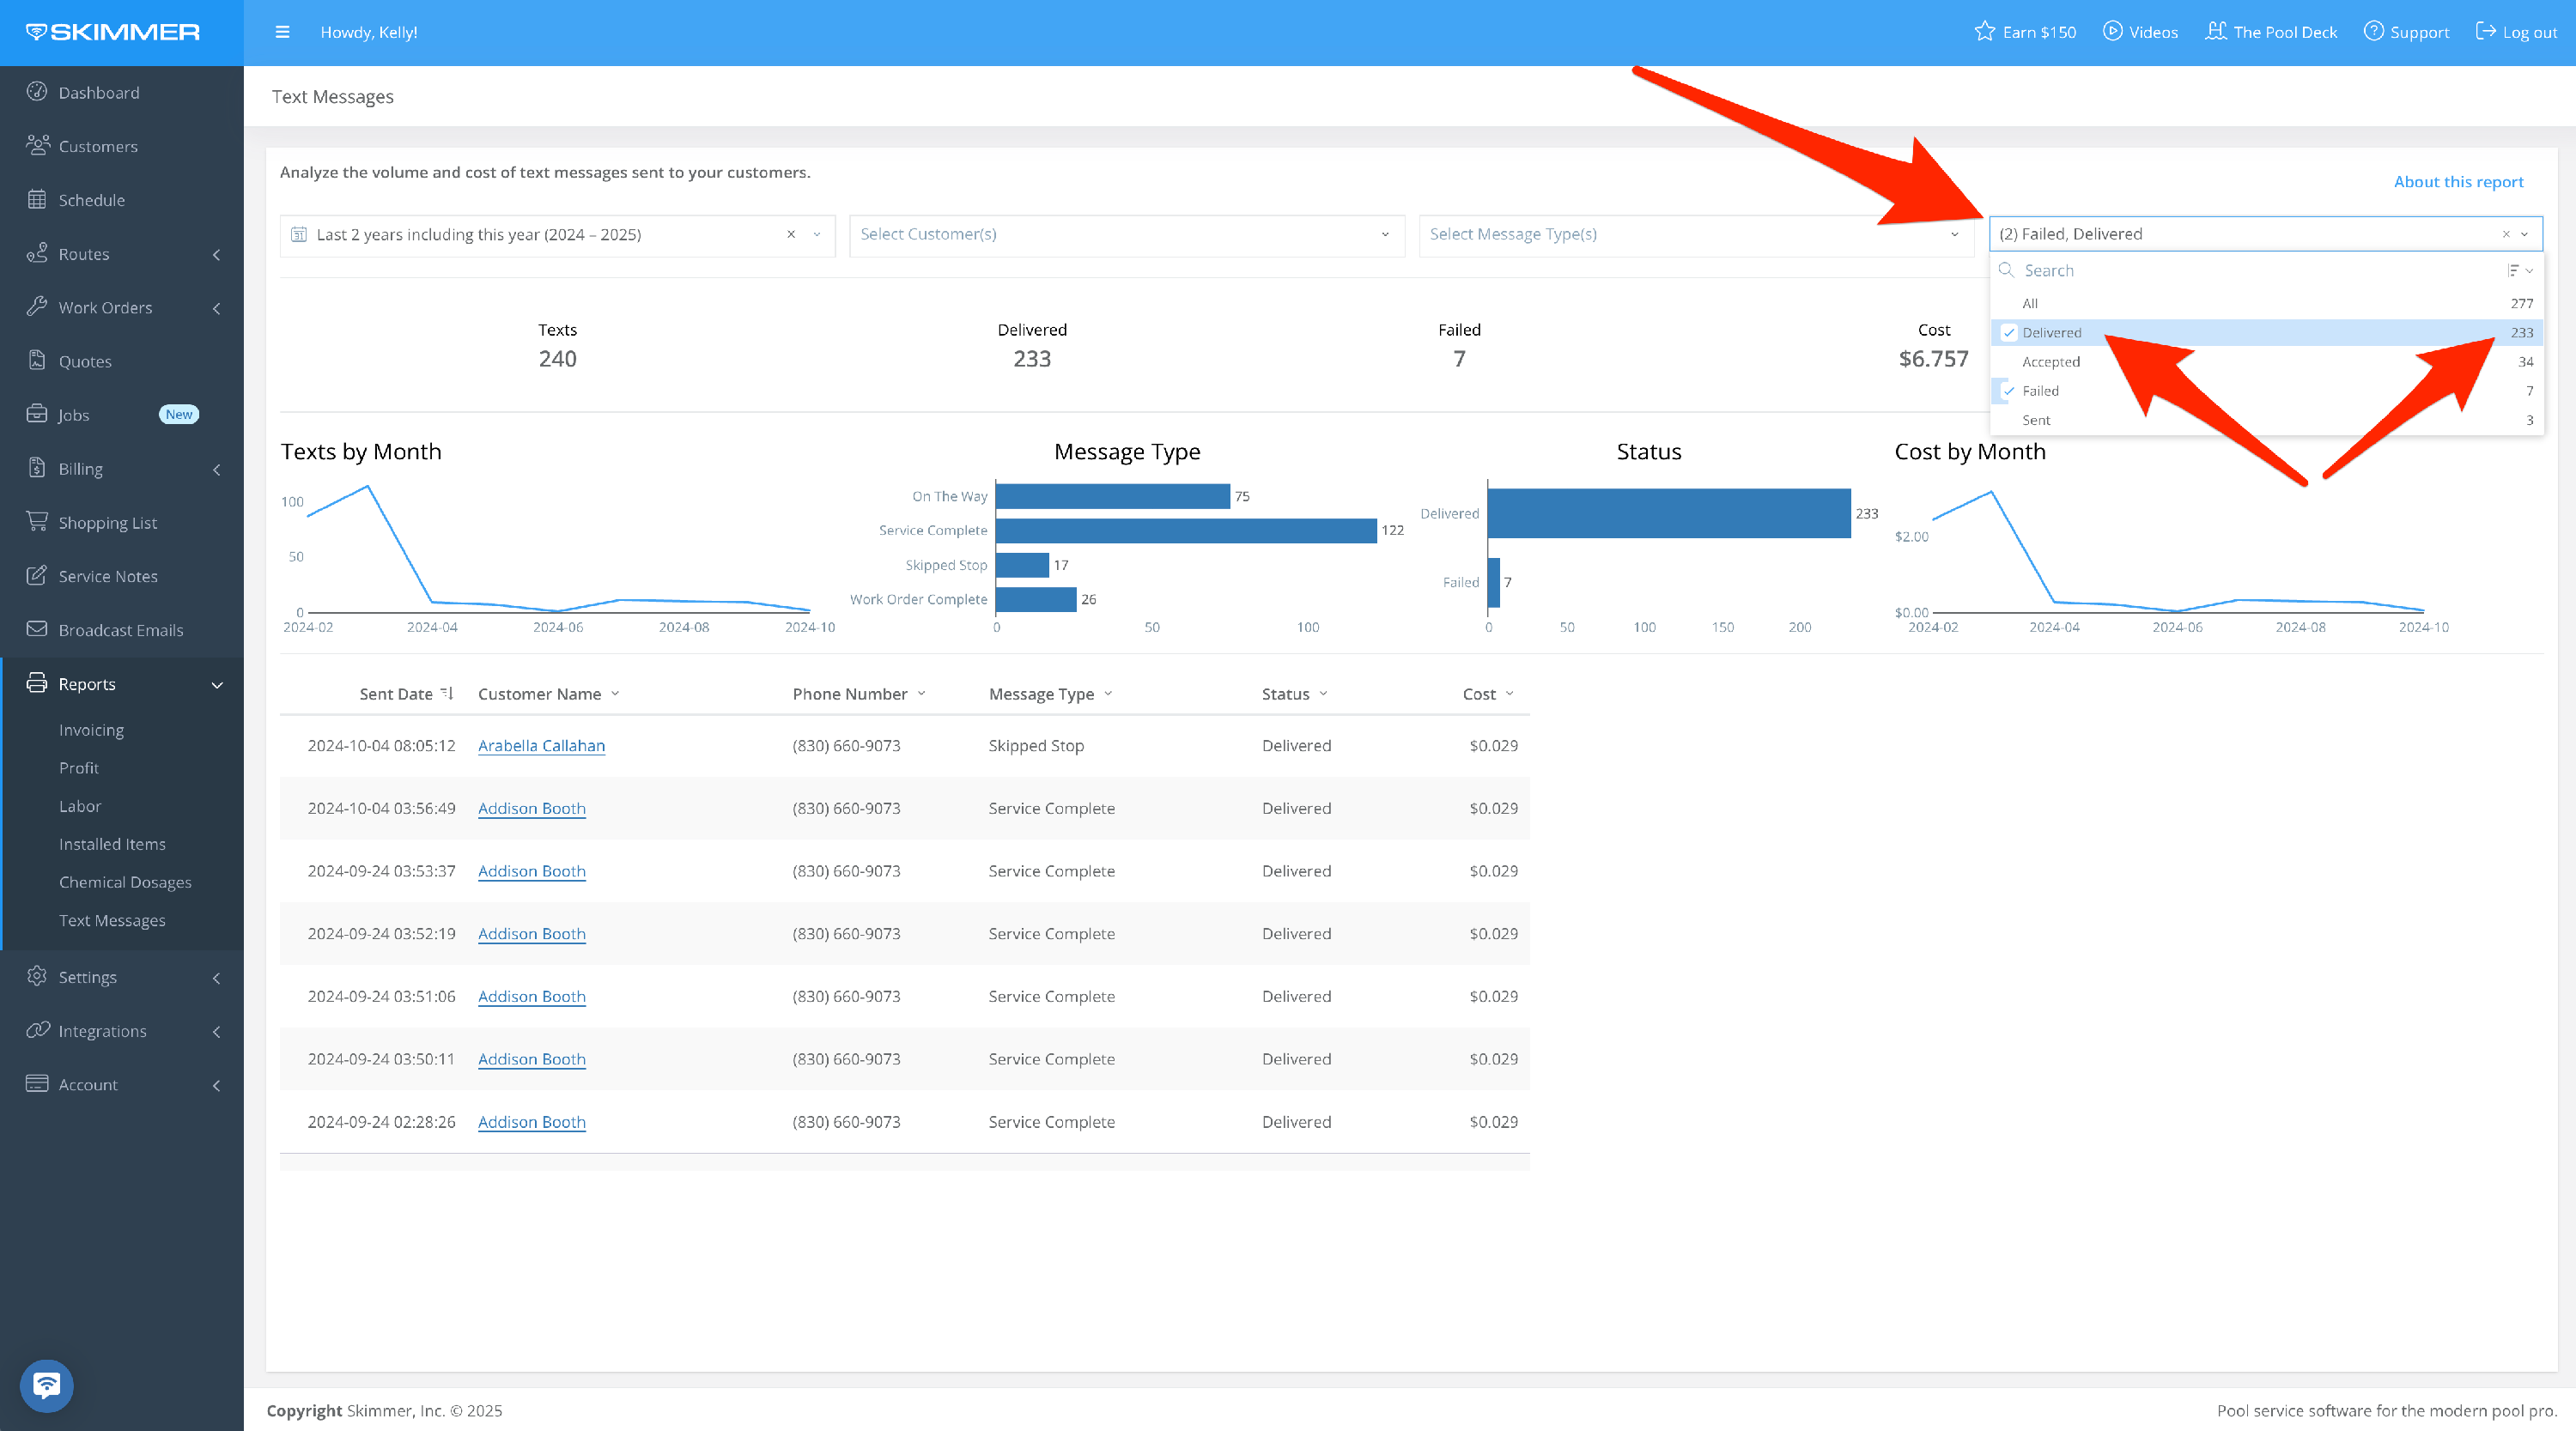Uncheck the Delivered status option
This screenshot has width=2576, height=1431.
2008,333
